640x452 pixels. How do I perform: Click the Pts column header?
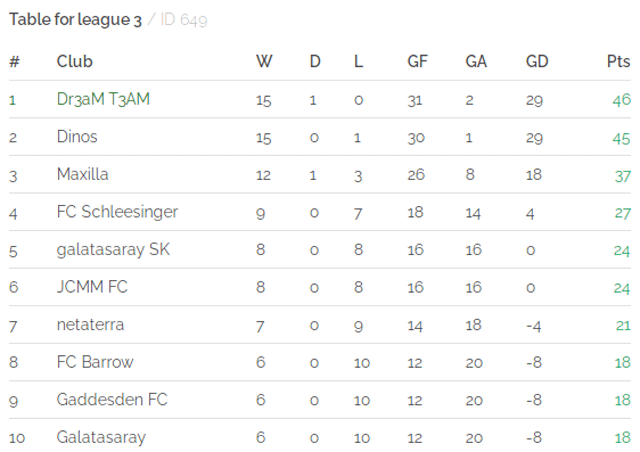(x=618, y=62)
